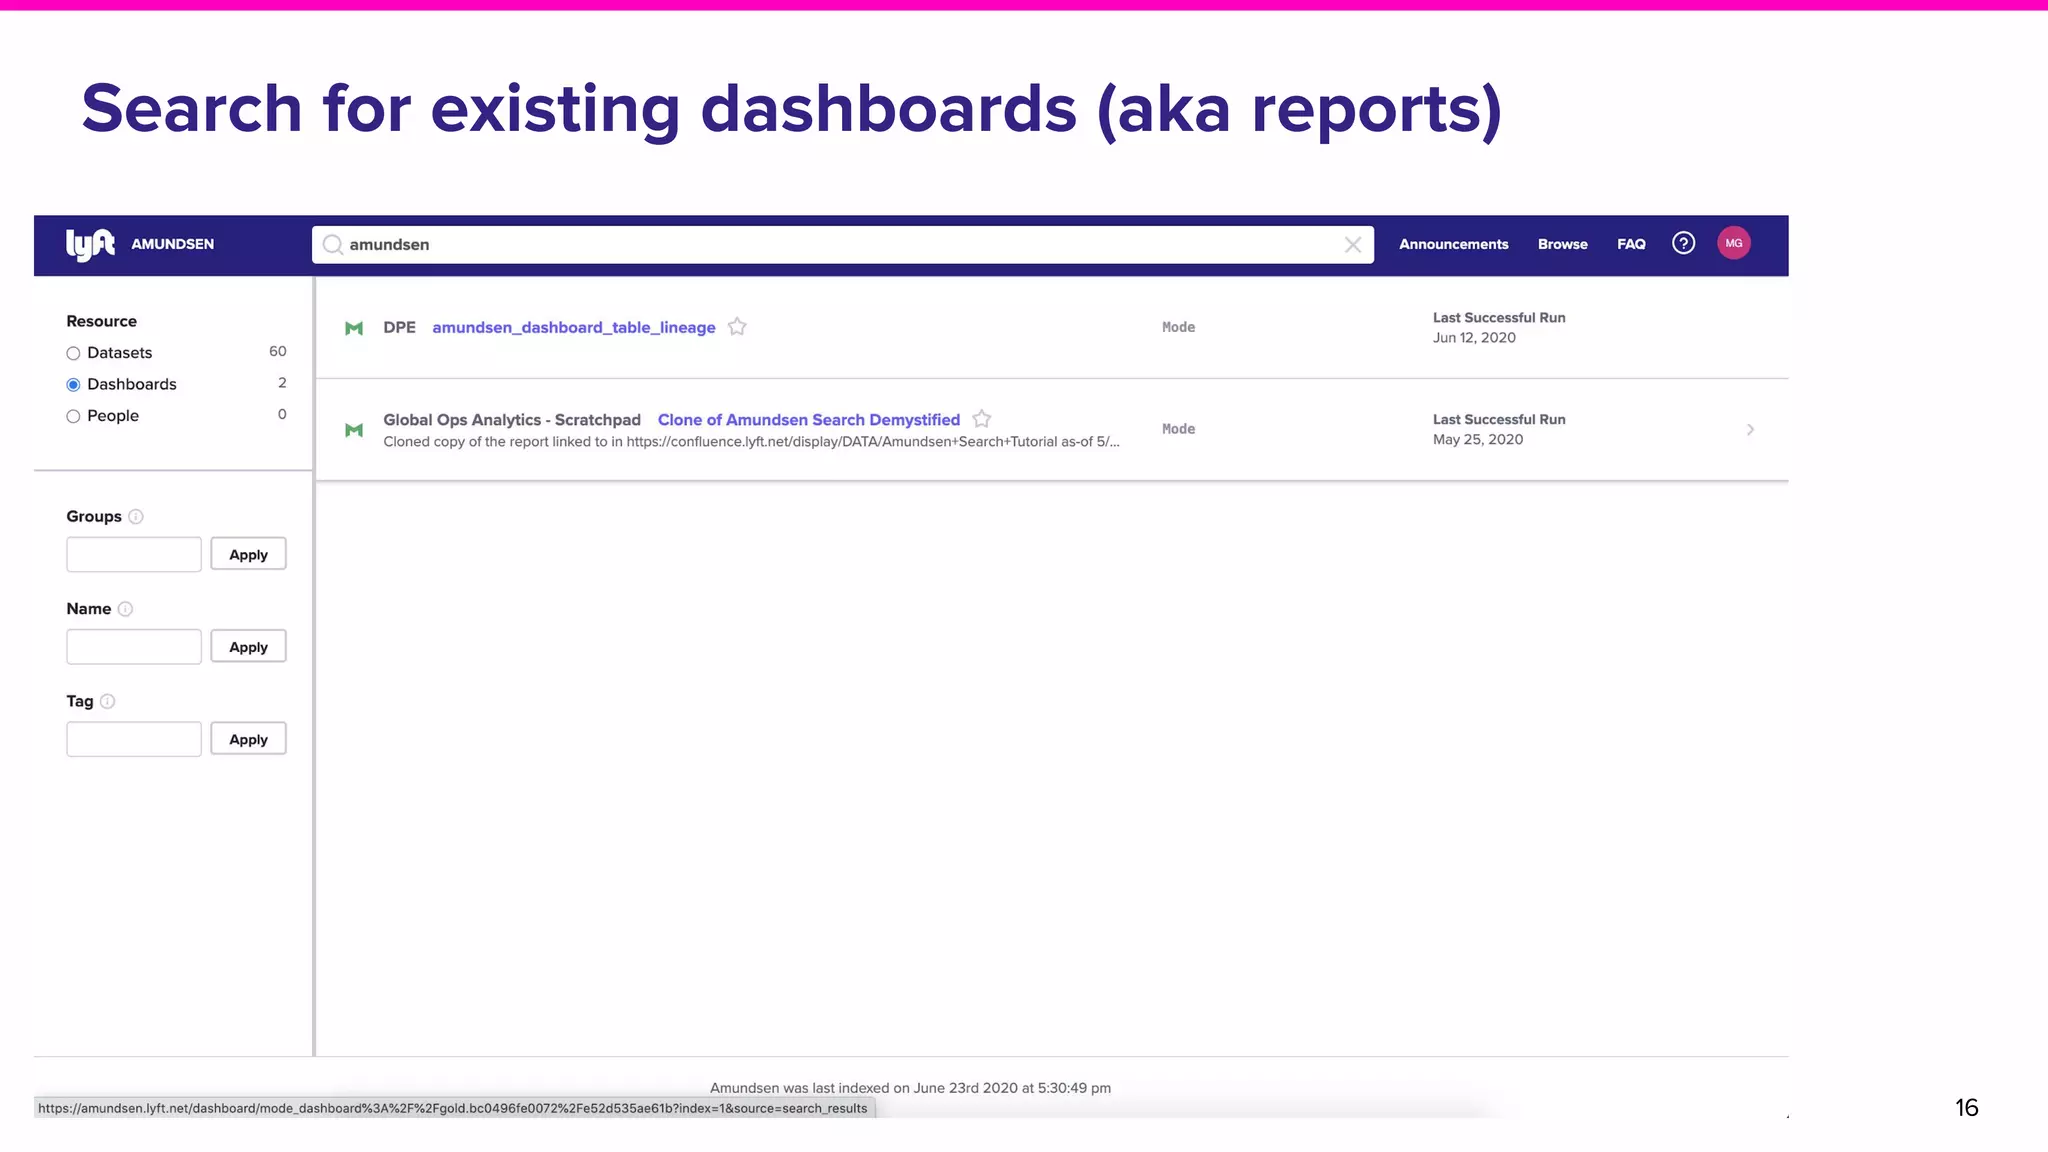Viewport: 2048px width, 1152px height.
Task: Select the People resource radio
Action: [x=73, y=417]
